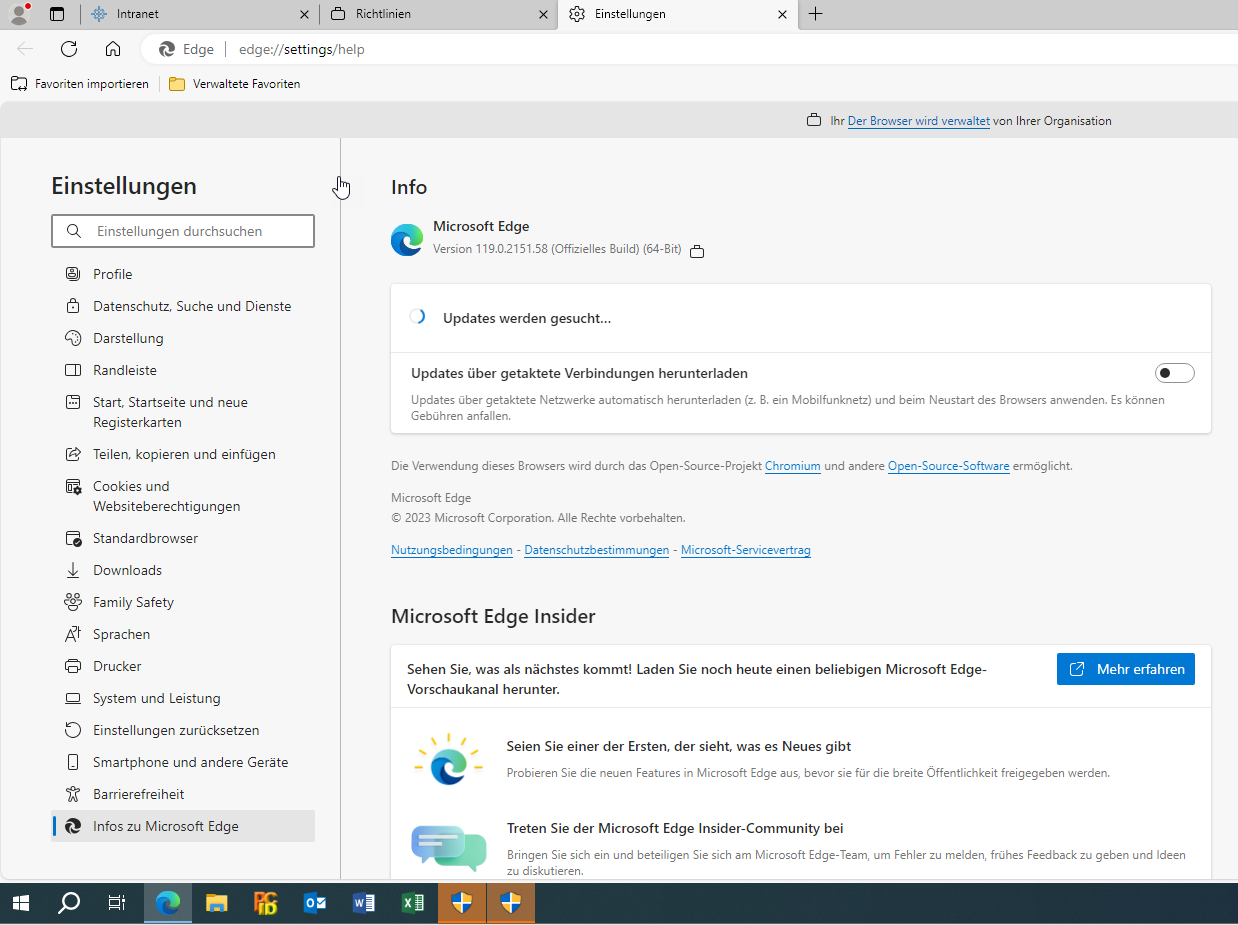This screenshot has width=1238, height=925.
Task: Select Infos zu Microsoft Edge
Action: click(183, 826)
